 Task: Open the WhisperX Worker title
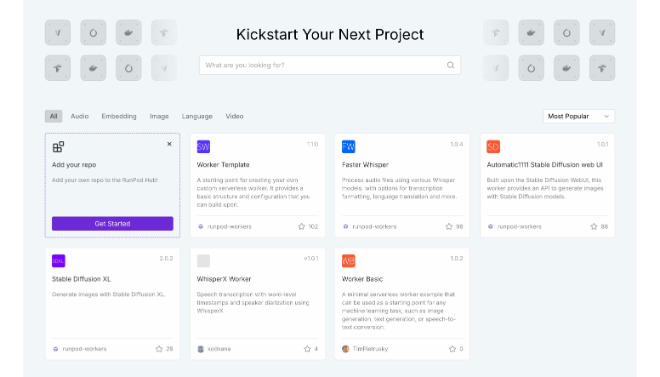click(224, 279)
